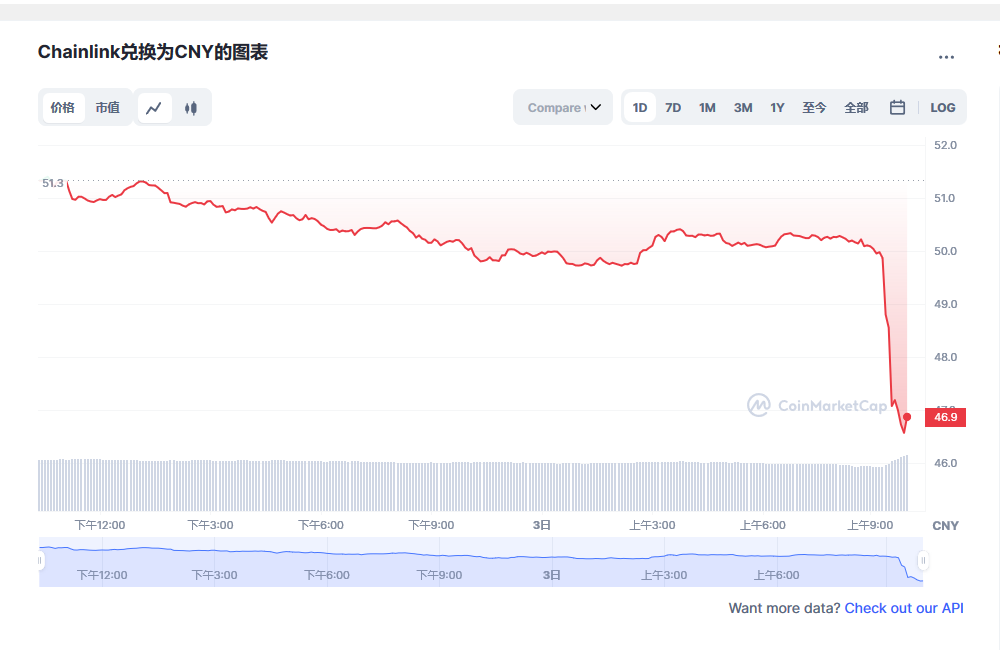This screenshot has width=1000, height=650.
Task: Select the 全部 (all) time range
Action: pyautogui.click(x=857, y=107)
